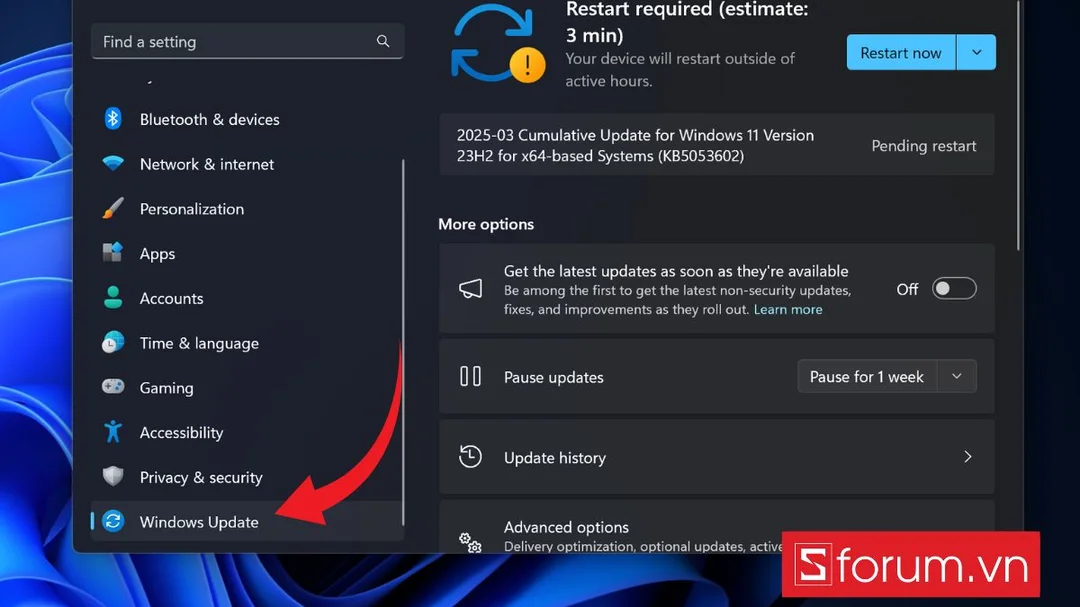Select Personalization in the sidebar
Image resolution: width=1080 pixels, height=607 pixels.
pyautogui.click(x=247, y=209)
